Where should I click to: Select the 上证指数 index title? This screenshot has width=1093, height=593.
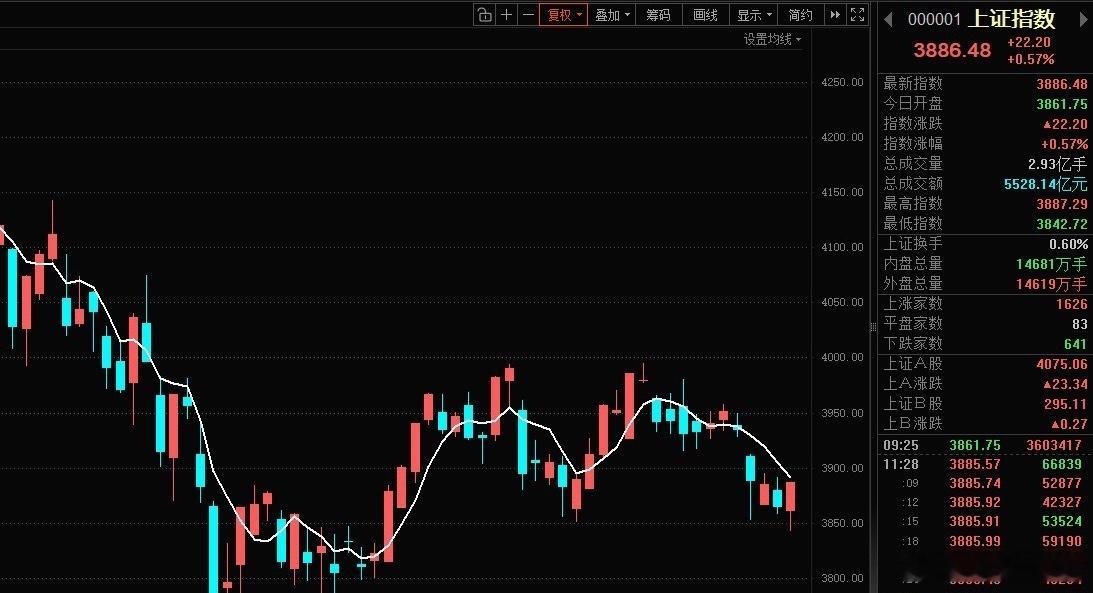[1012, 19]
